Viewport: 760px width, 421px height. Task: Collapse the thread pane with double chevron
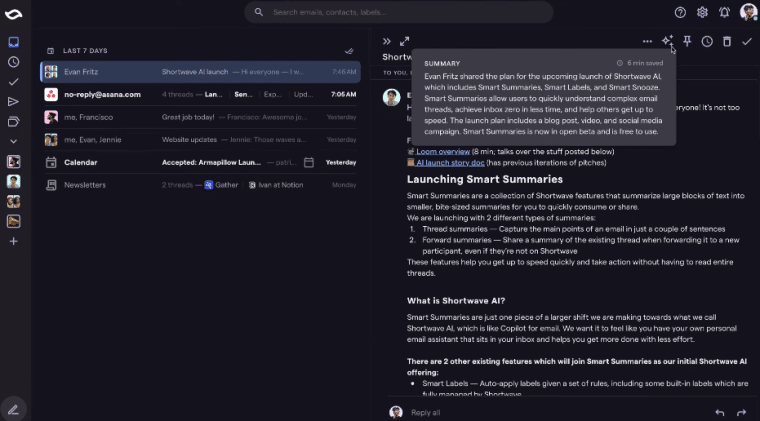point(386,41)
